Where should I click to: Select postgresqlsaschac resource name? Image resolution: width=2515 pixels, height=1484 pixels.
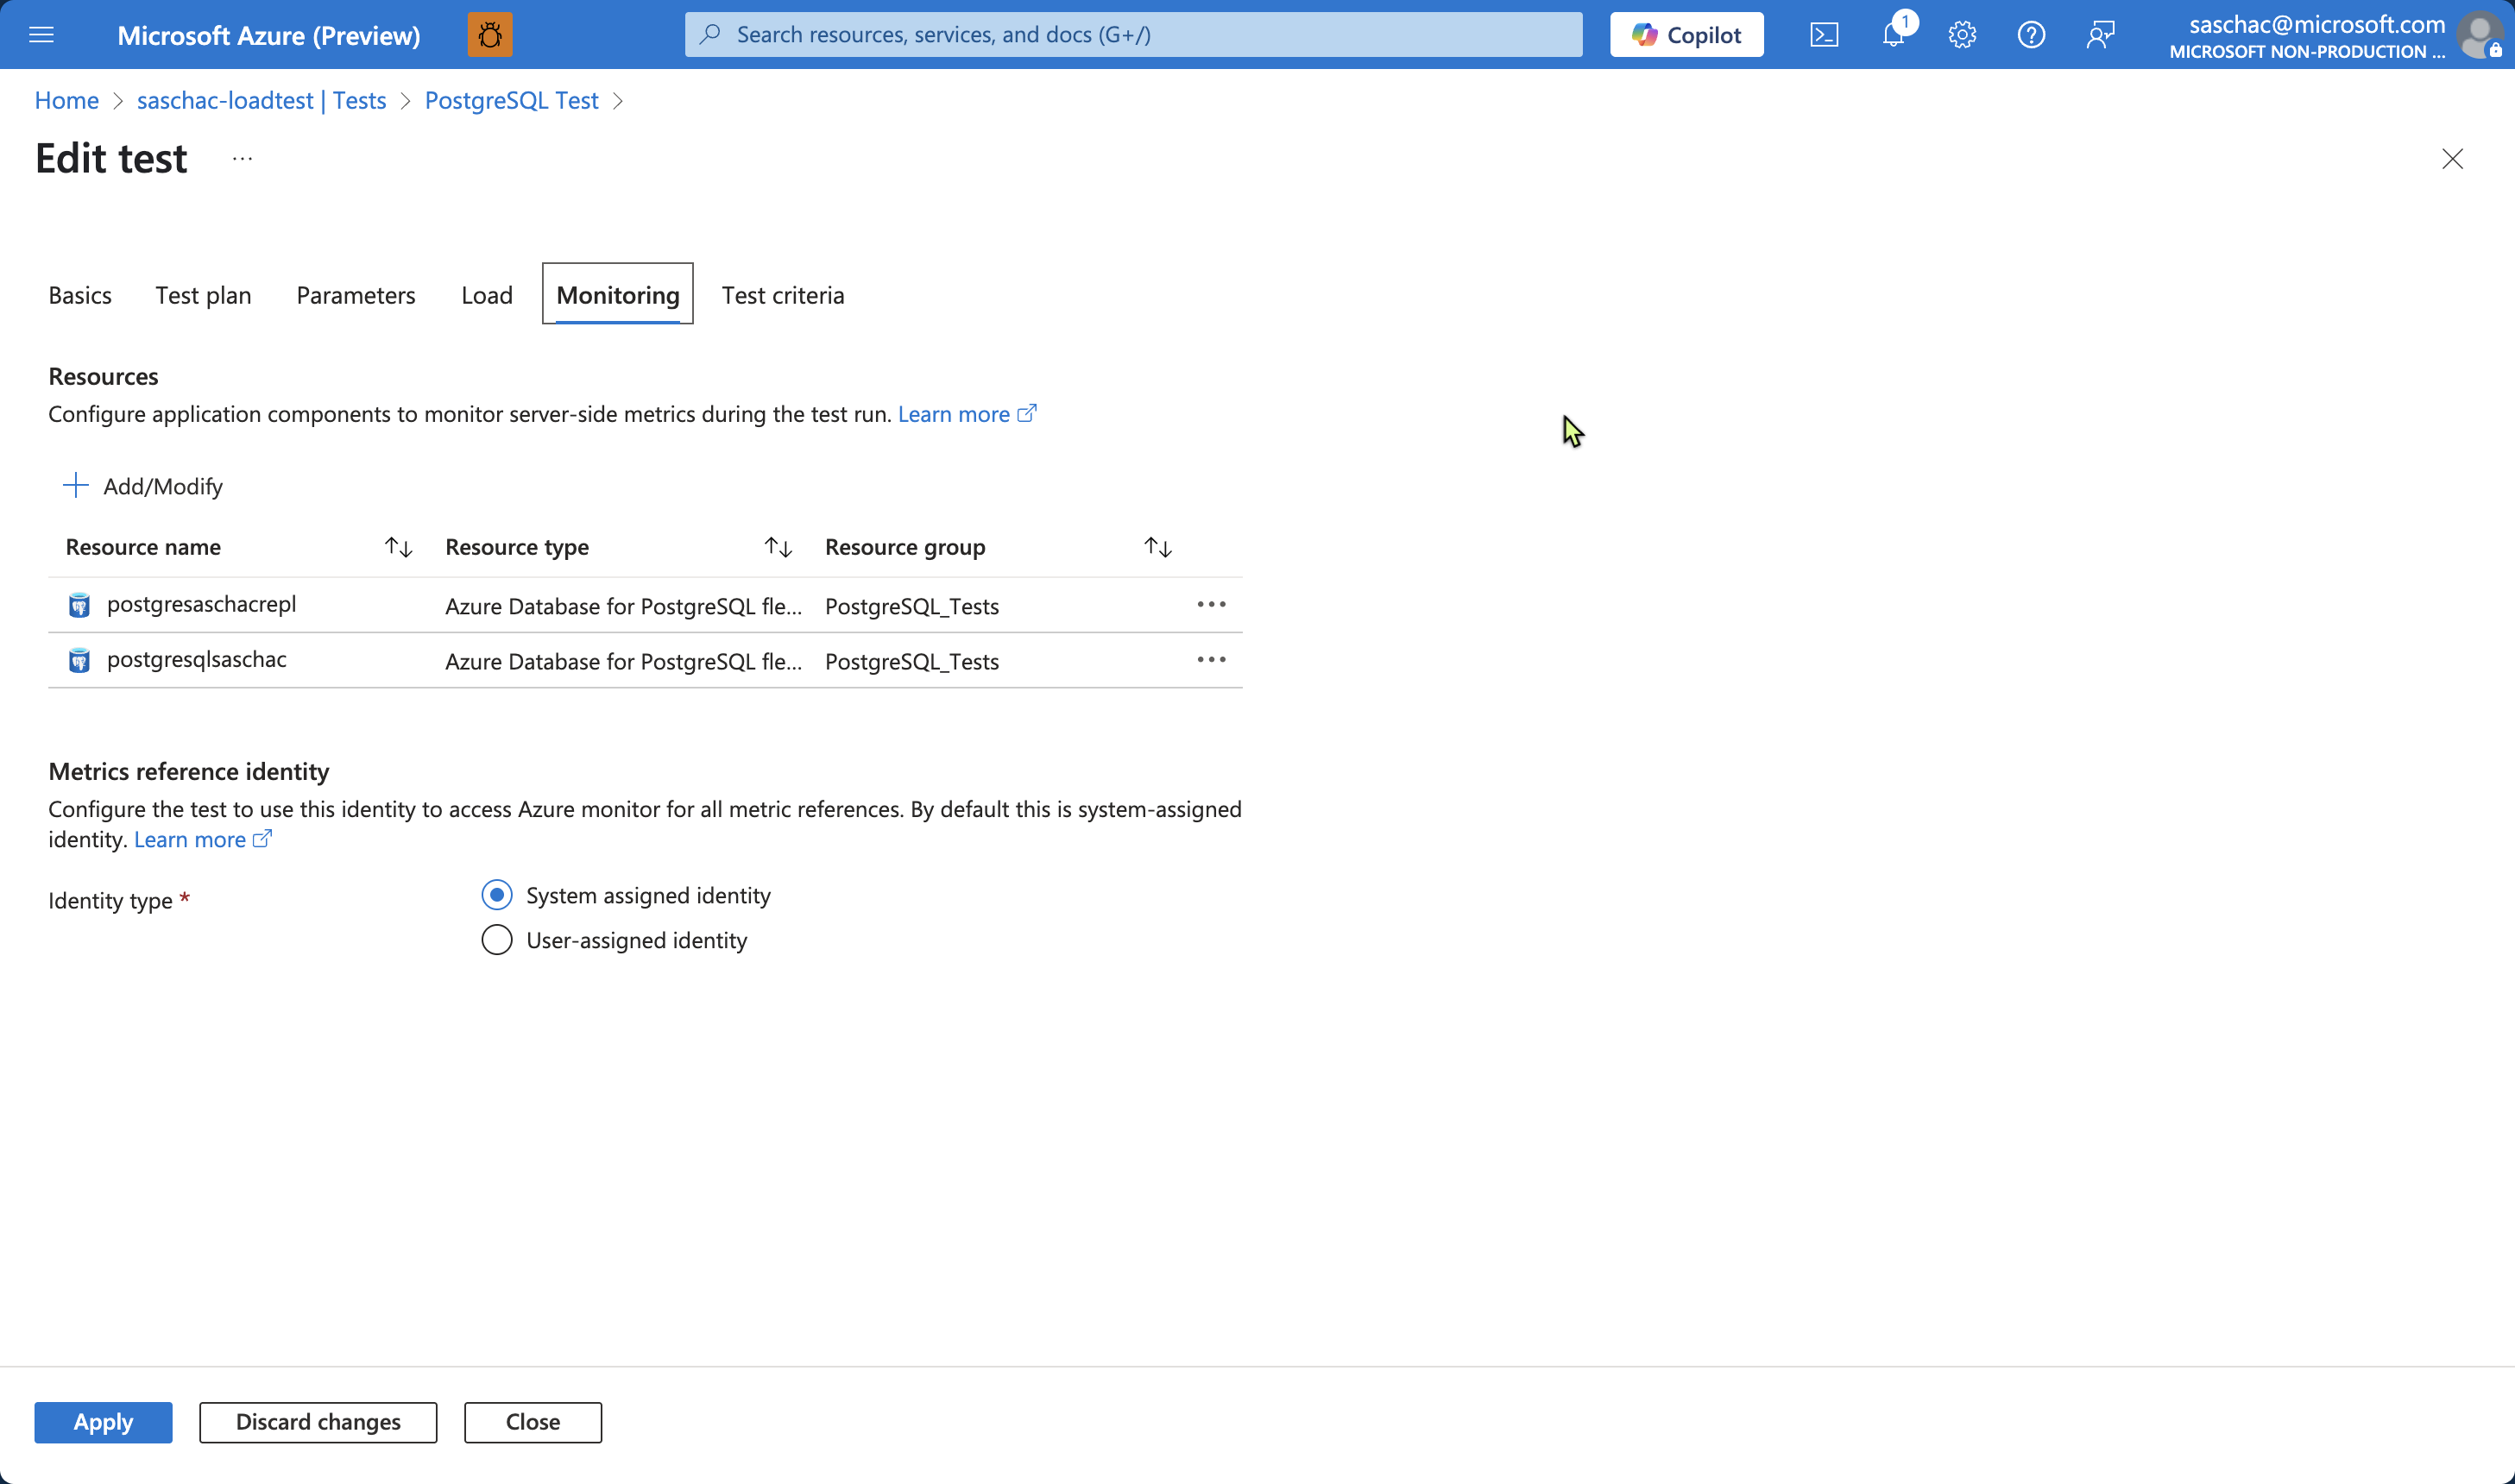197,659
